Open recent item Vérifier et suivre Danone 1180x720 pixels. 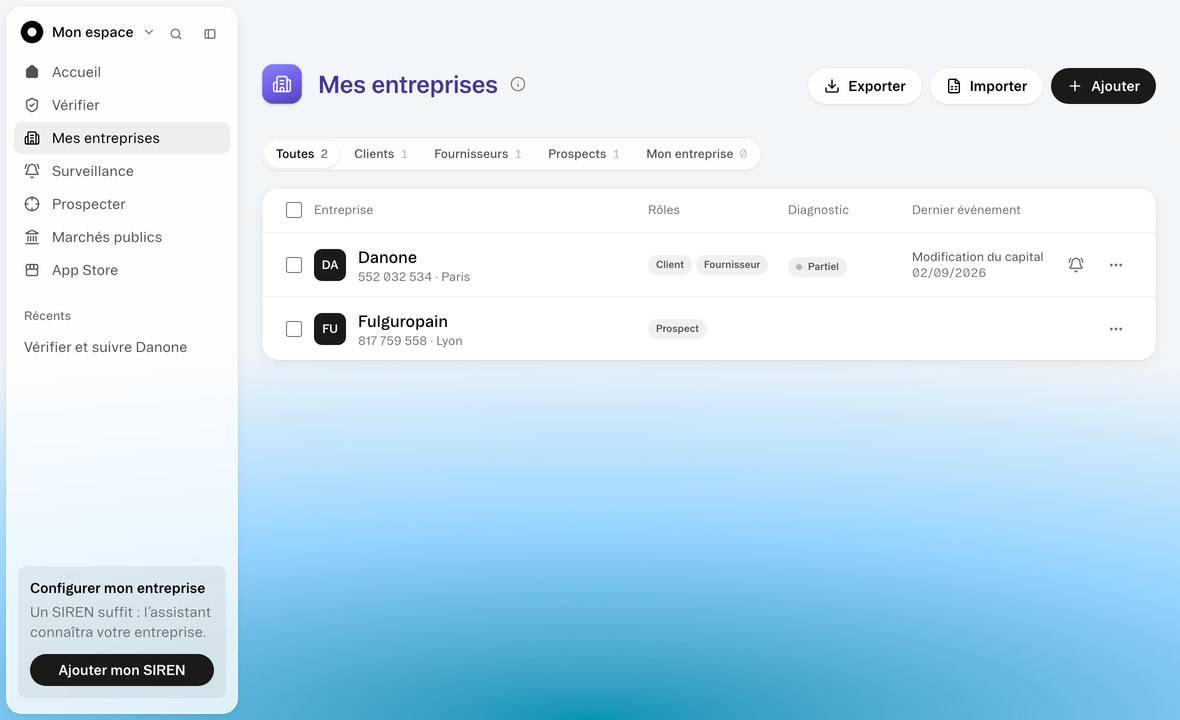(x=105, y=348)
